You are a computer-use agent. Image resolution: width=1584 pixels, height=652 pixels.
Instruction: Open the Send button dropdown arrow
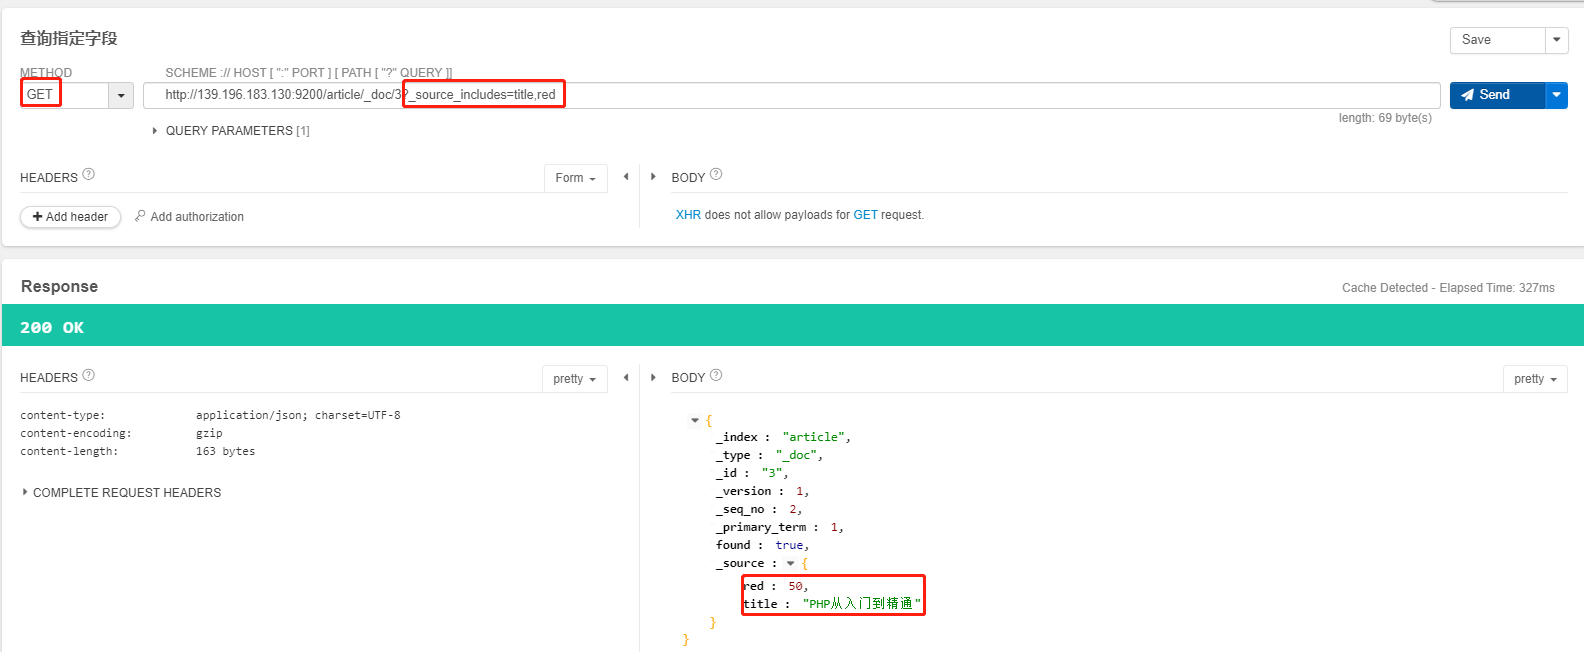(x=1556, y=95)
